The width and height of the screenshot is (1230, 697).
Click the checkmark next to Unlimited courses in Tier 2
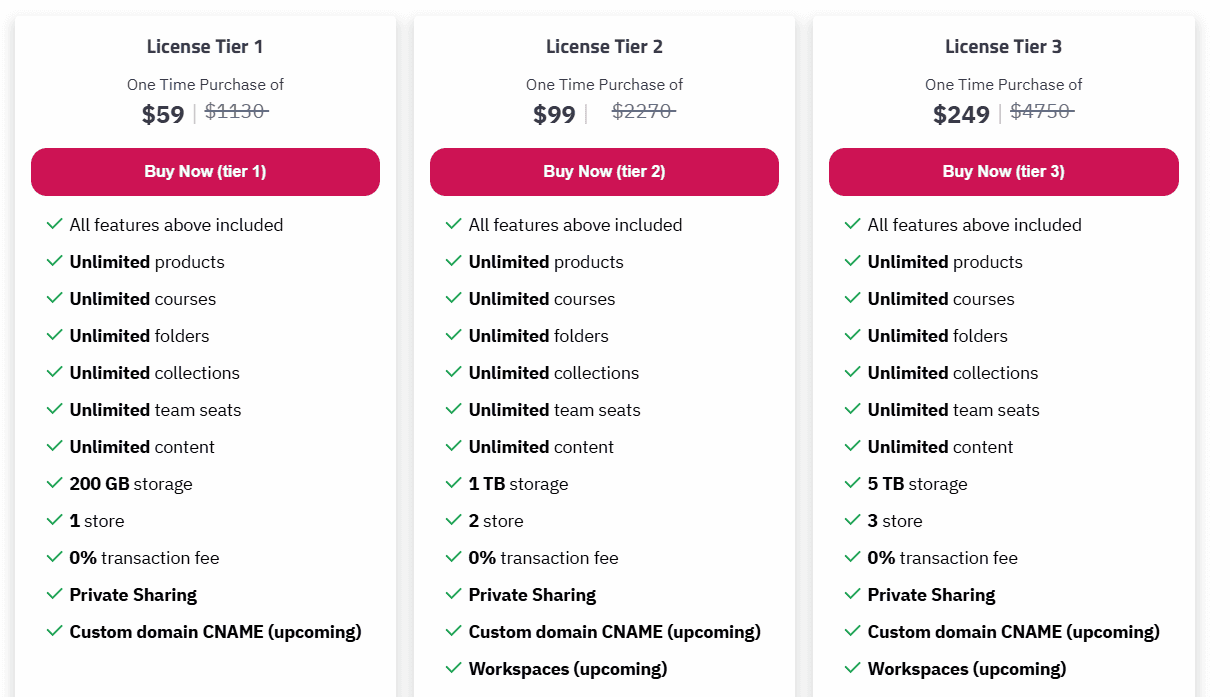pos(454,298)
